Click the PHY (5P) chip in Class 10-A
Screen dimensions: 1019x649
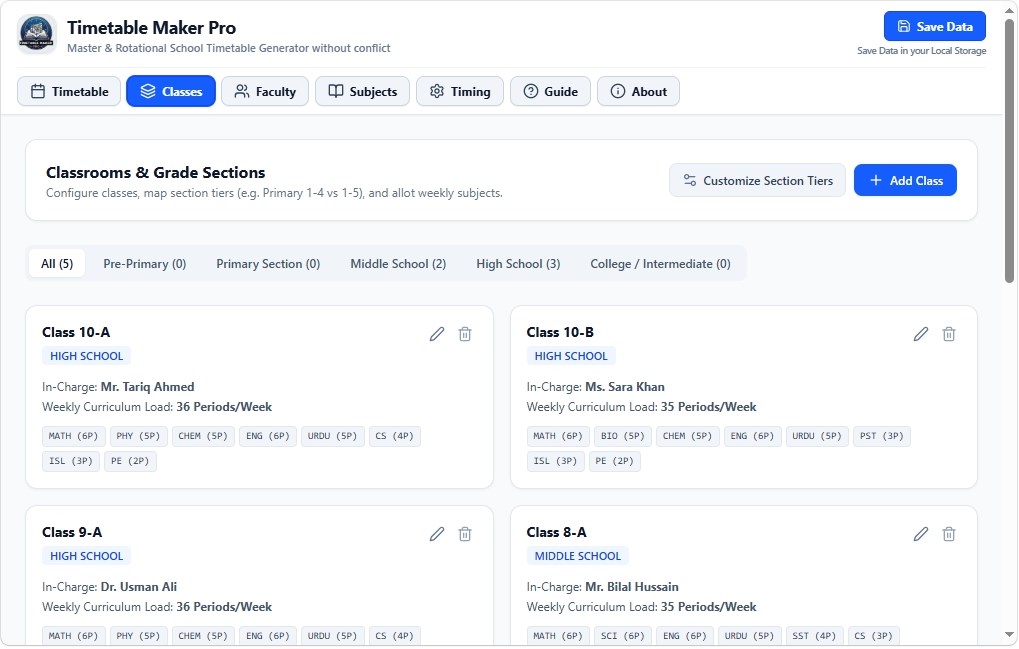(x=138, y=436)
